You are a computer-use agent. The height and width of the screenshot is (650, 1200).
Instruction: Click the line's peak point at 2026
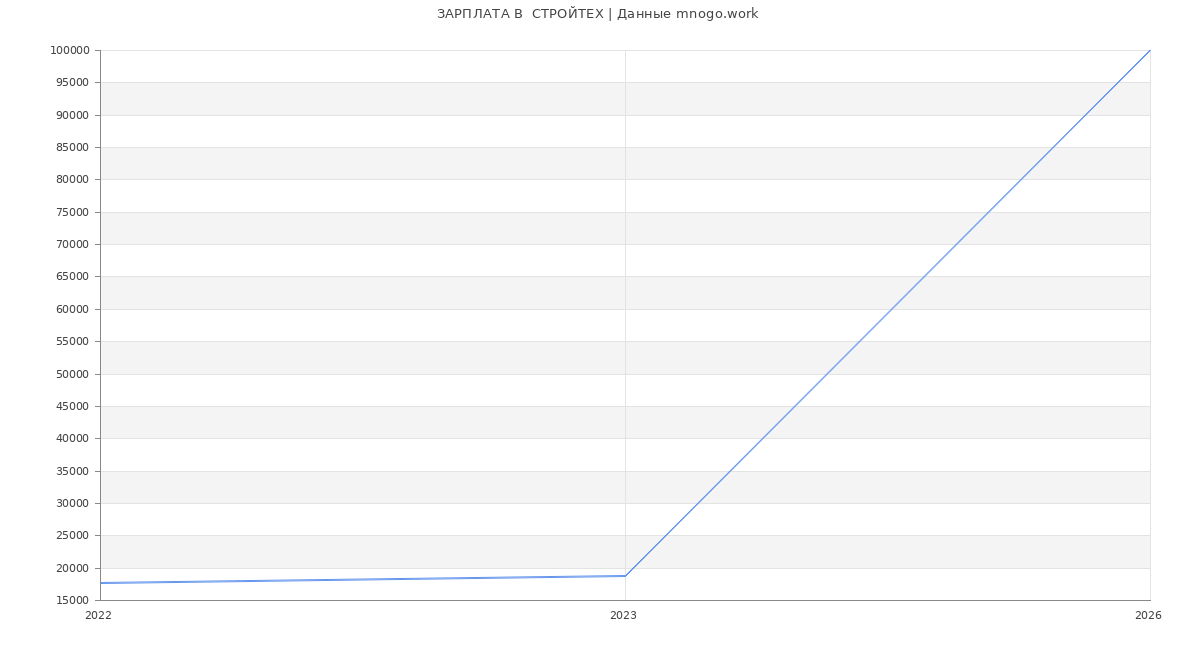(x=1149, y=51)
